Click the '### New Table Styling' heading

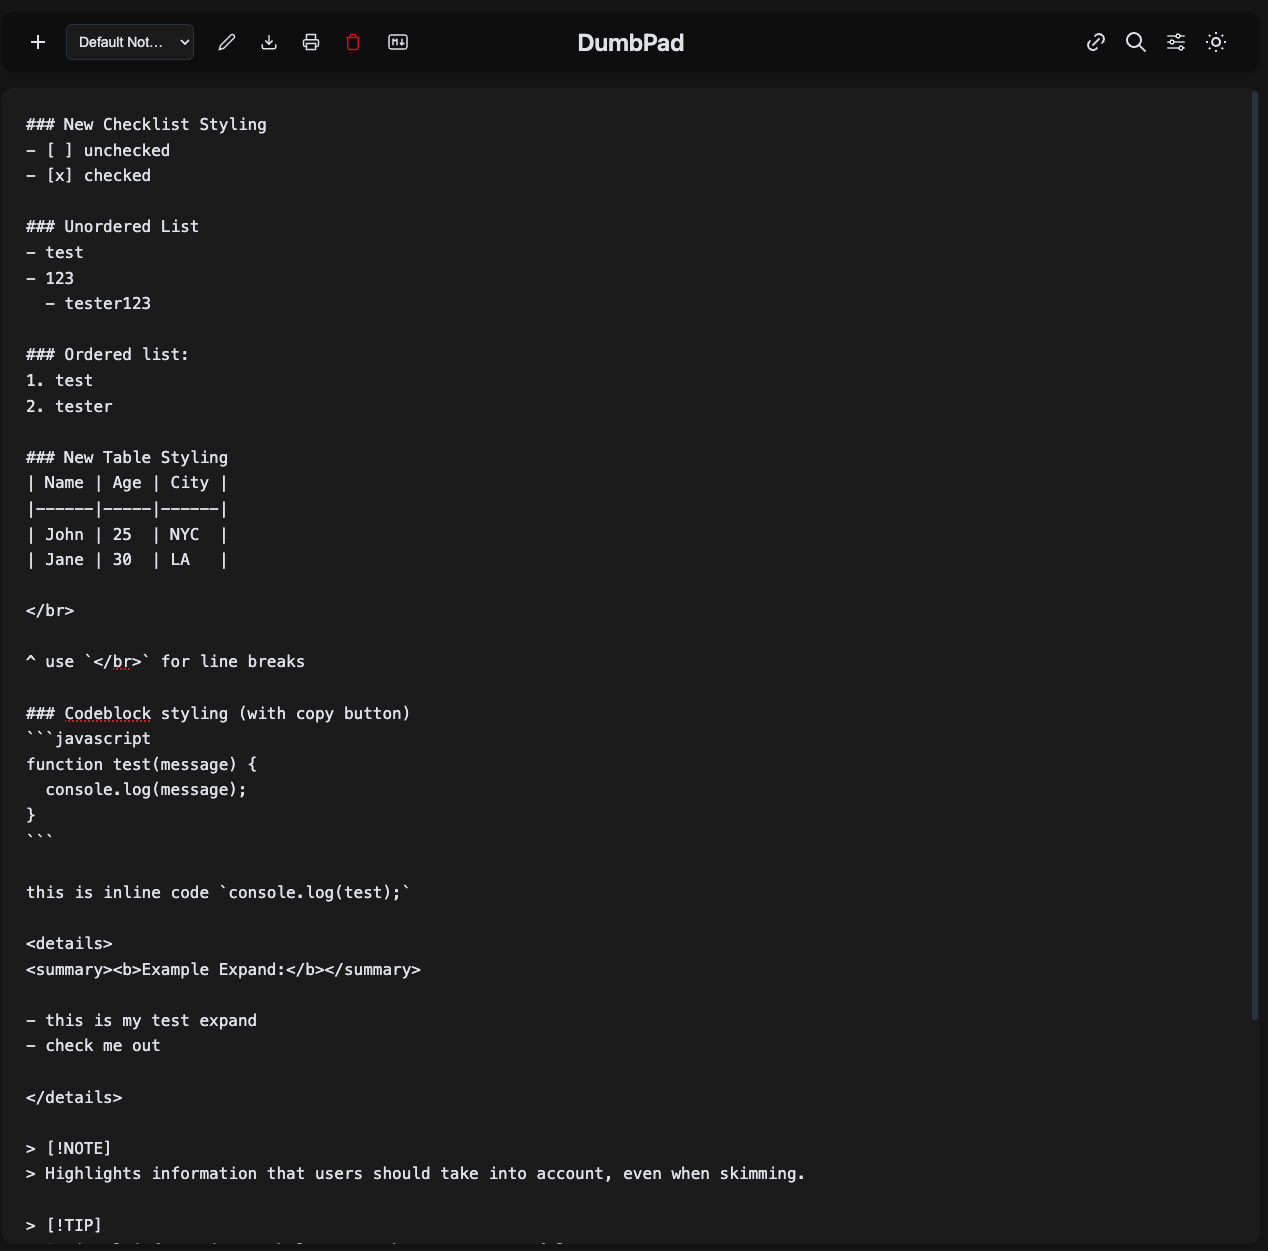point(127,457)
